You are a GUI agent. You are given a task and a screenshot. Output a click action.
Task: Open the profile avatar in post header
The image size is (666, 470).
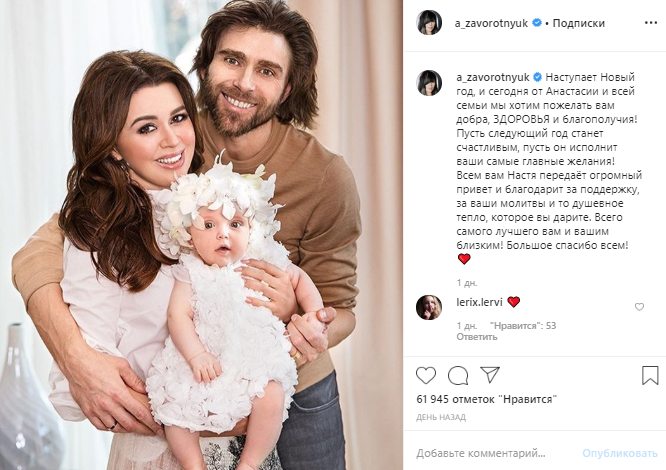point(429,23)
